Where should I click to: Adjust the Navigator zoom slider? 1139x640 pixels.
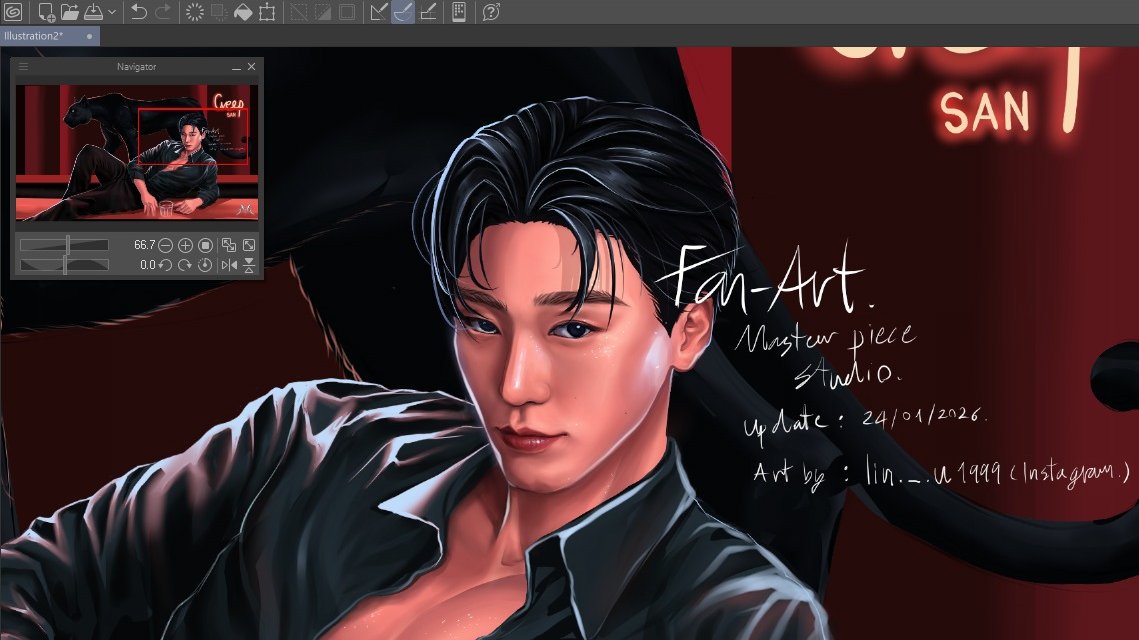point(64,245)
